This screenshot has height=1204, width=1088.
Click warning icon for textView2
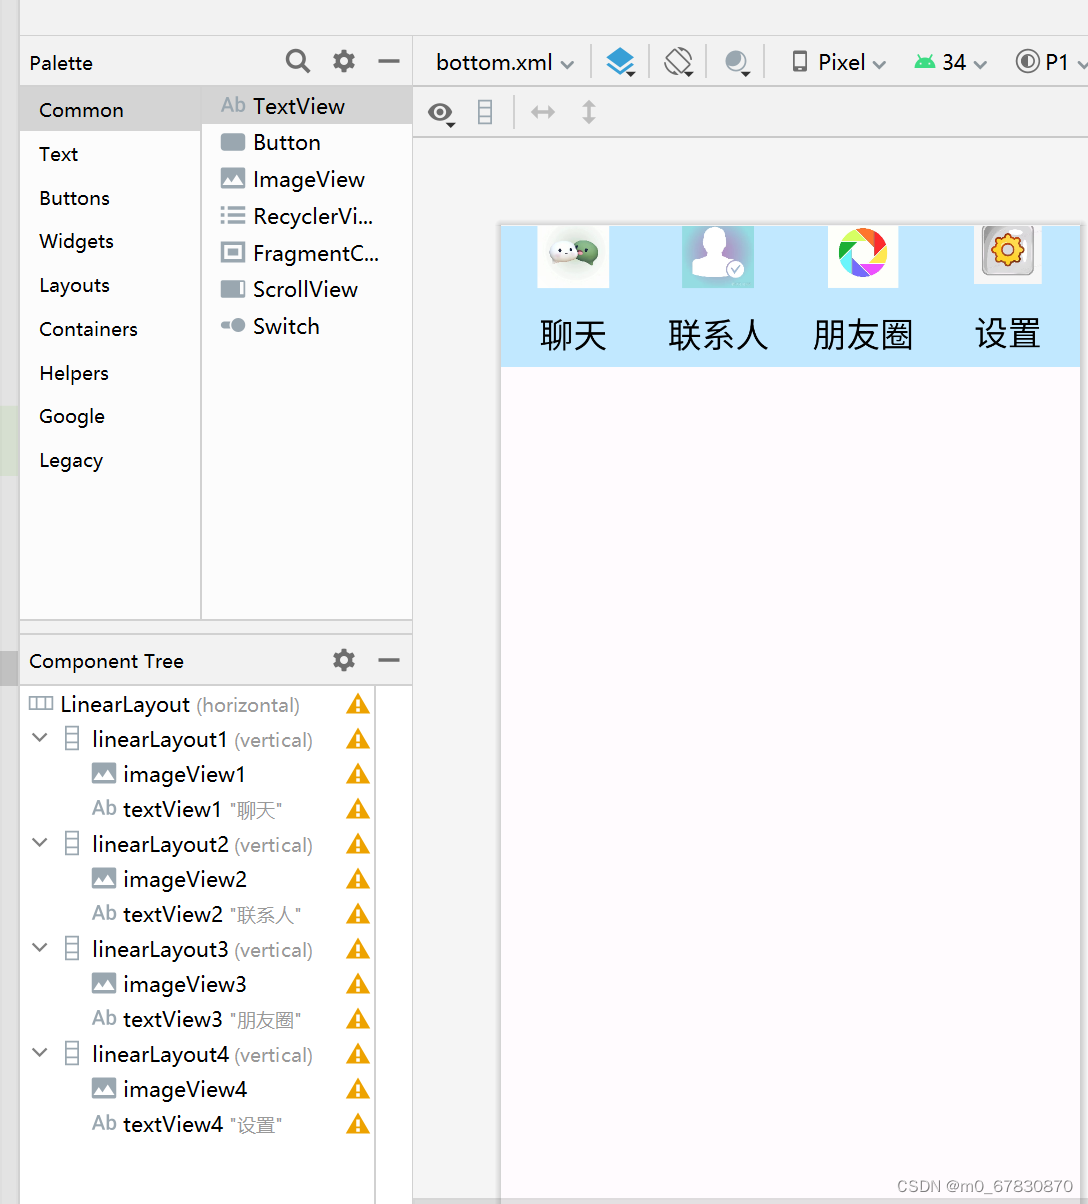click(358, 915)
